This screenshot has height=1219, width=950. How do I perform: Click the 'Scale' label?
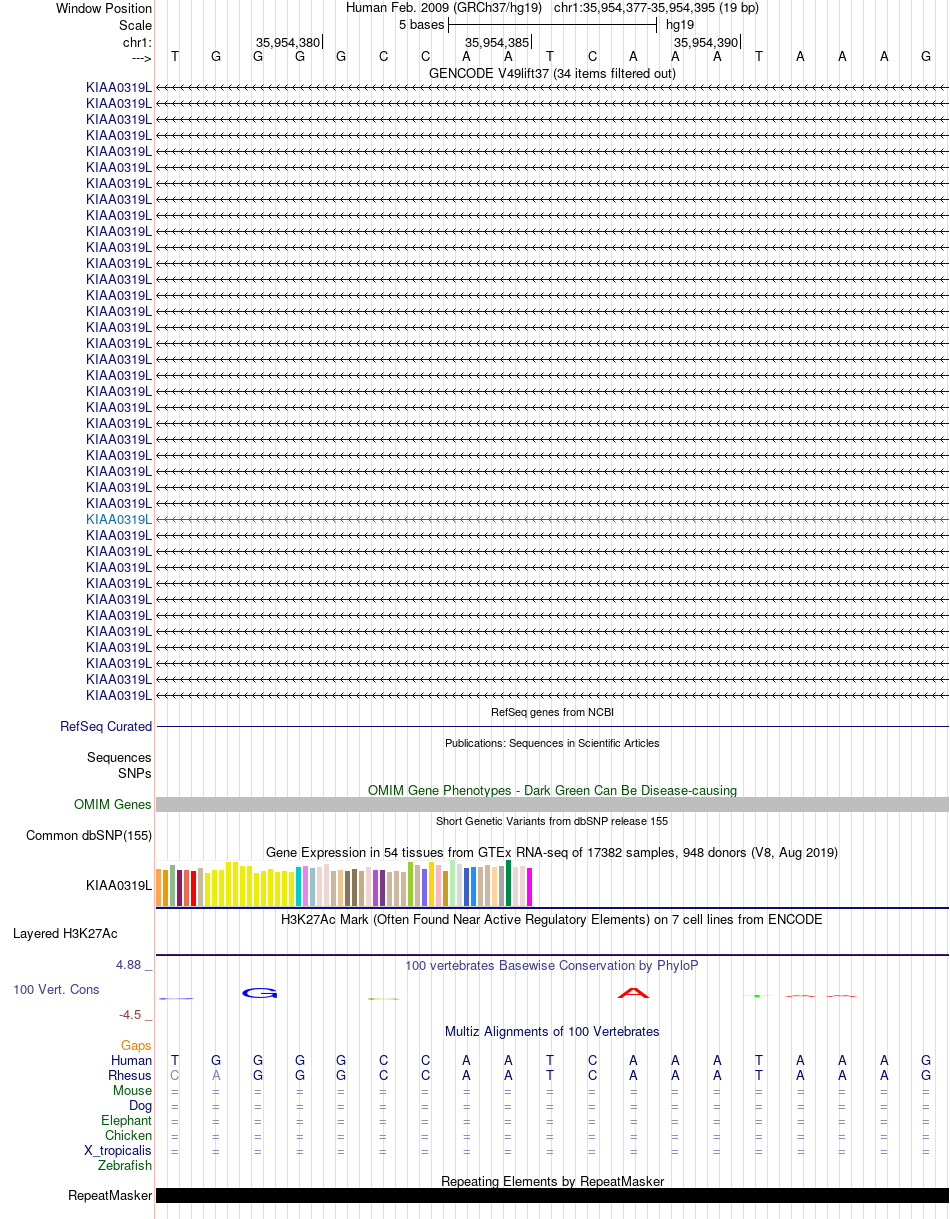135,26
